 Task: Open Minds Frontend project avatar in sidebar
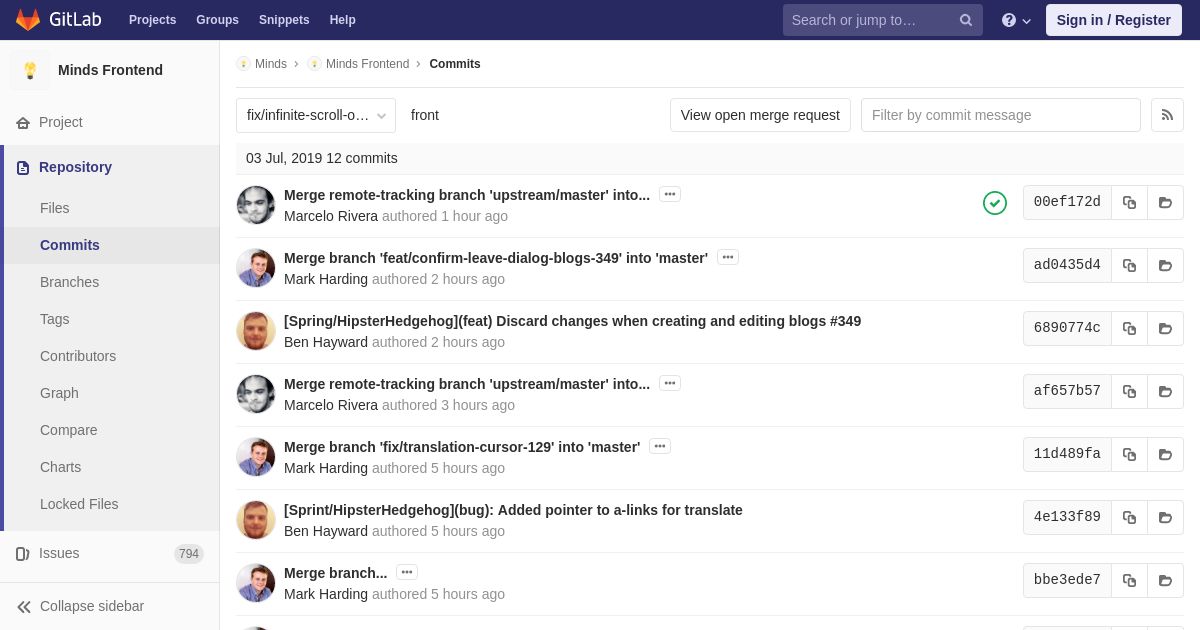tap(30, 70)
